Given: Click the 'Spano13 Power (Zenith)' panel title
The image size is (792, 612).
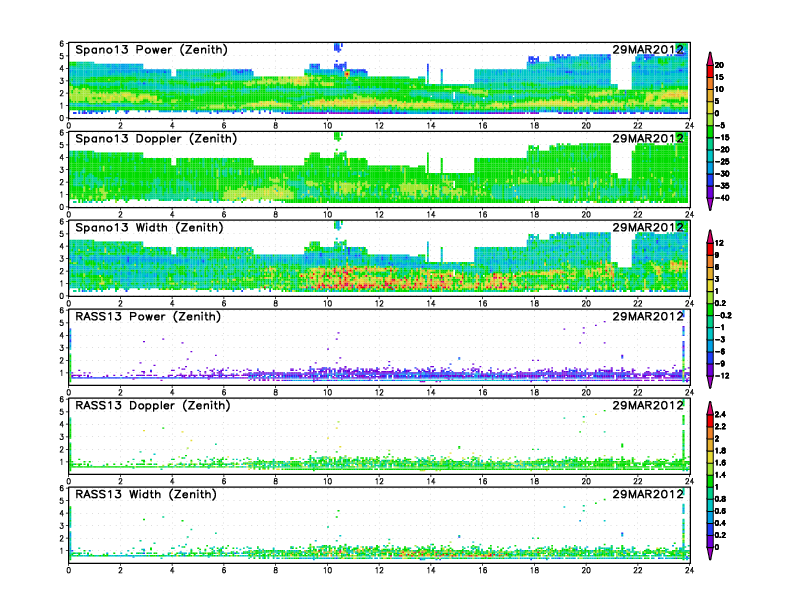Looking at the screenshot, I should [x=152, y=50].
